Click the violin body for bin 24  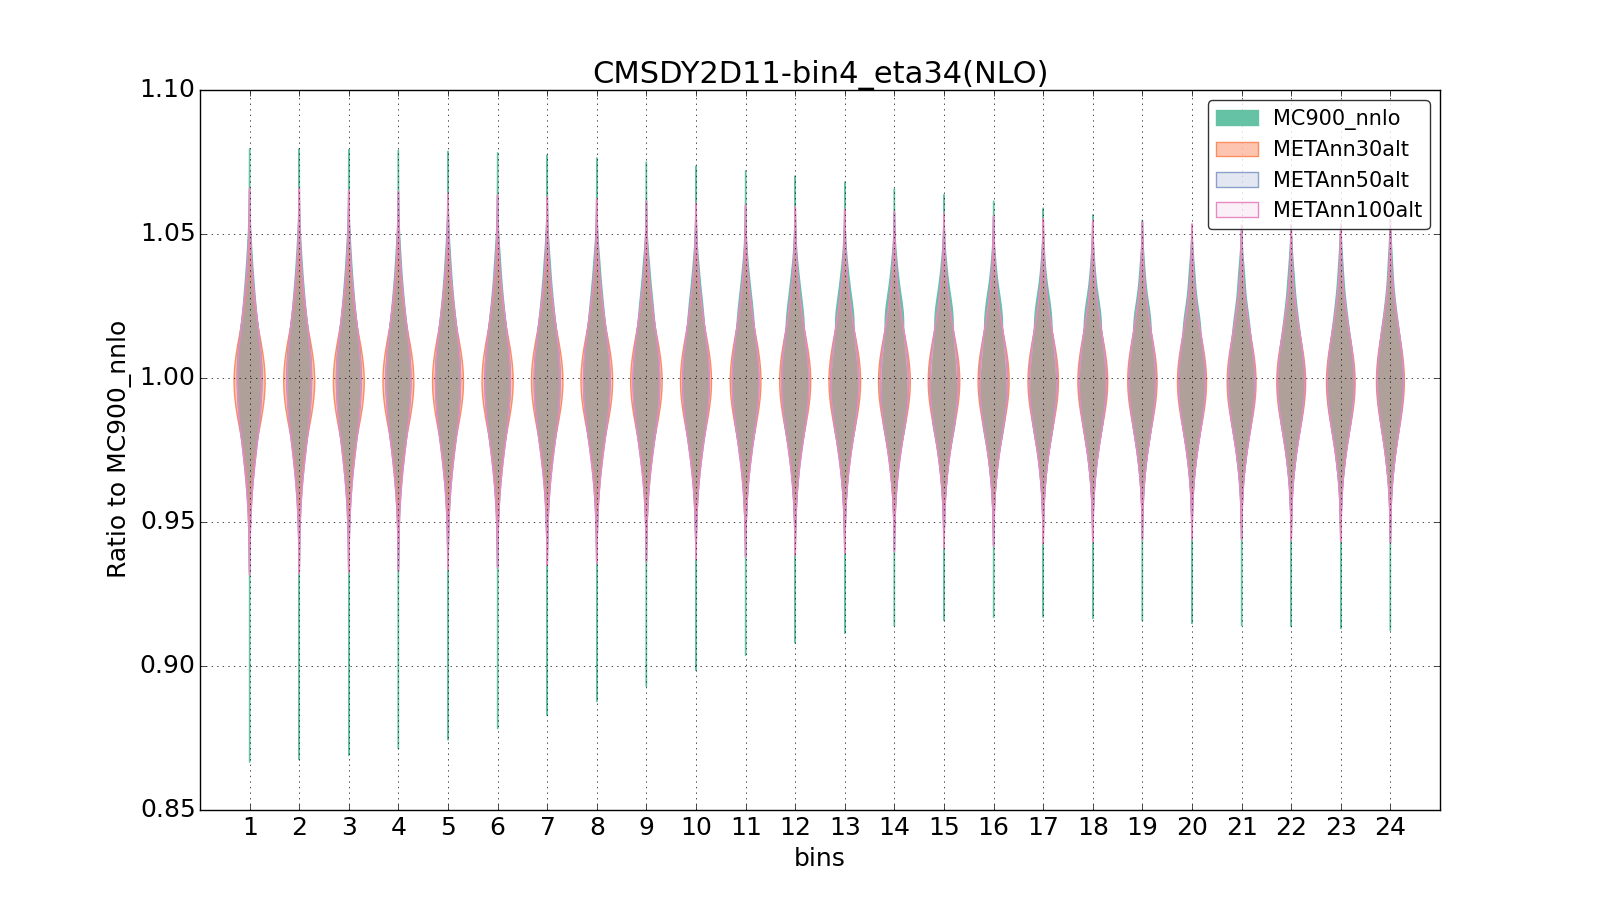tap(1390, 380)
